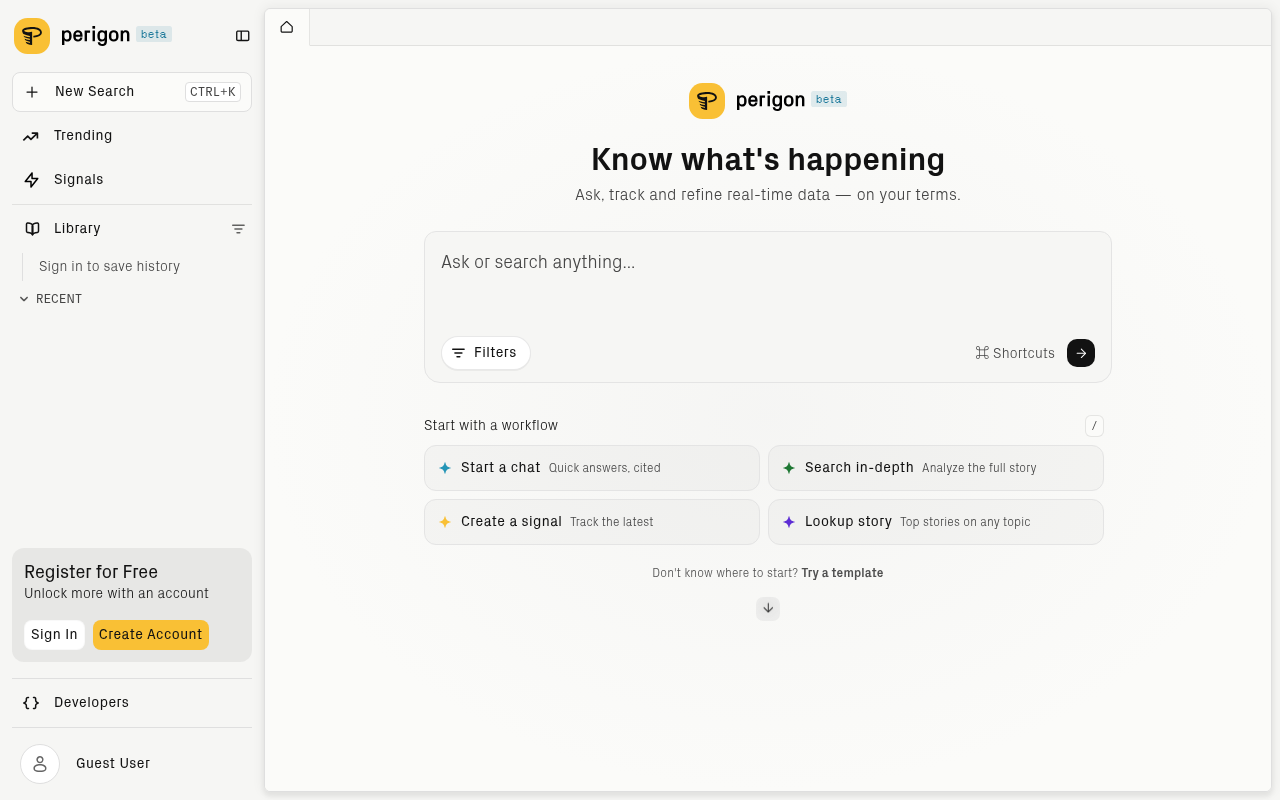Open the Library section
1280x800 pixels.
click(x=75, y=228)
